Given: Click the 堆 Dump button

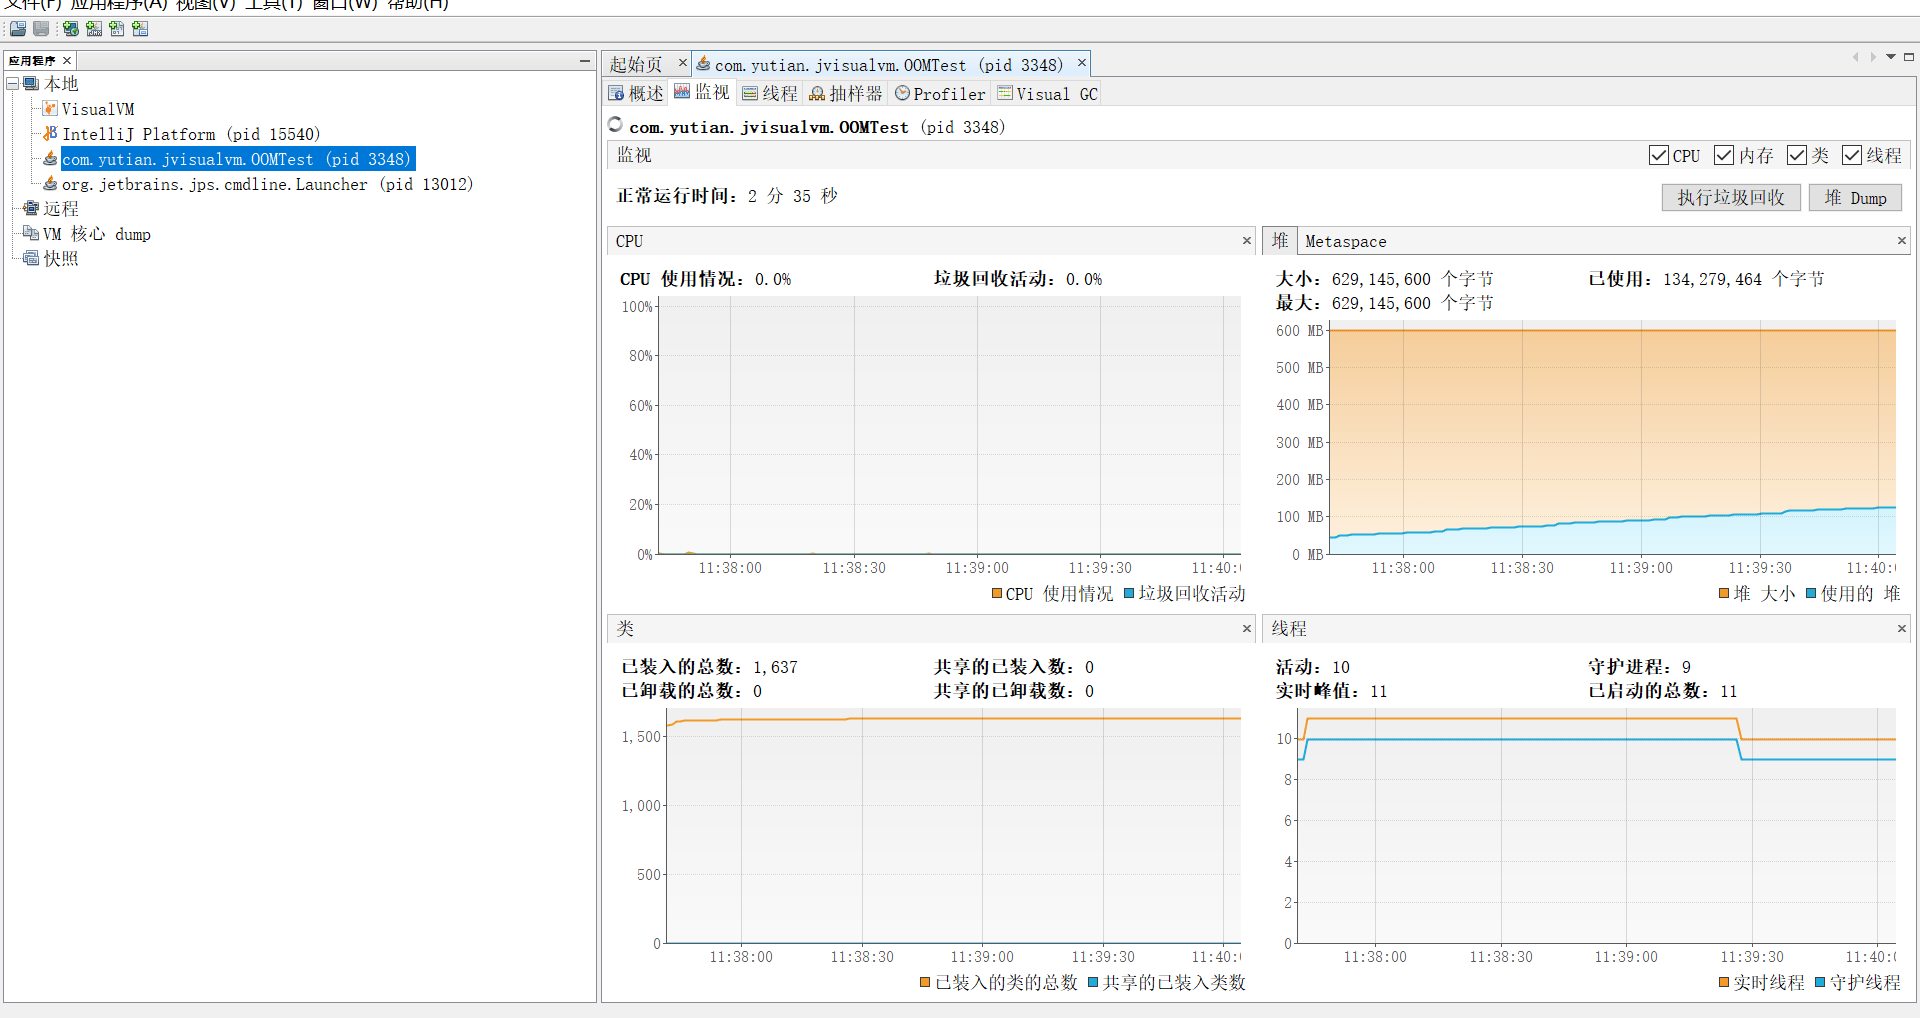Looking at the screenshot, I should tap(1855, 198).
